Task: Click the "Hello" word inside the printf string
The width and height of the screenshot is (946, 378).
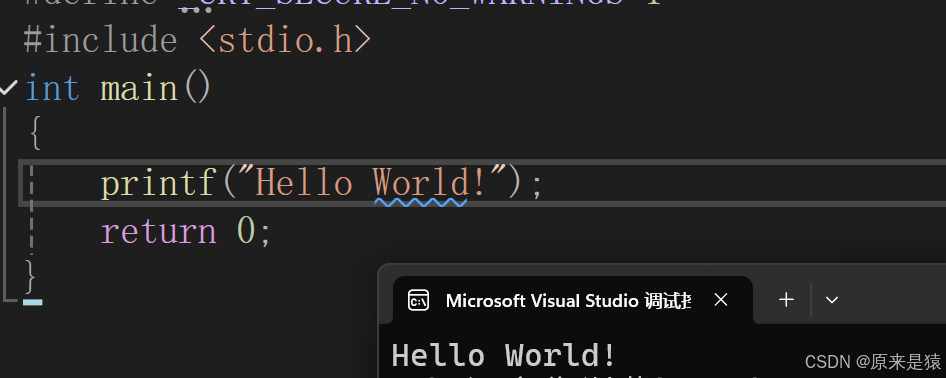Action: [305, 182]
